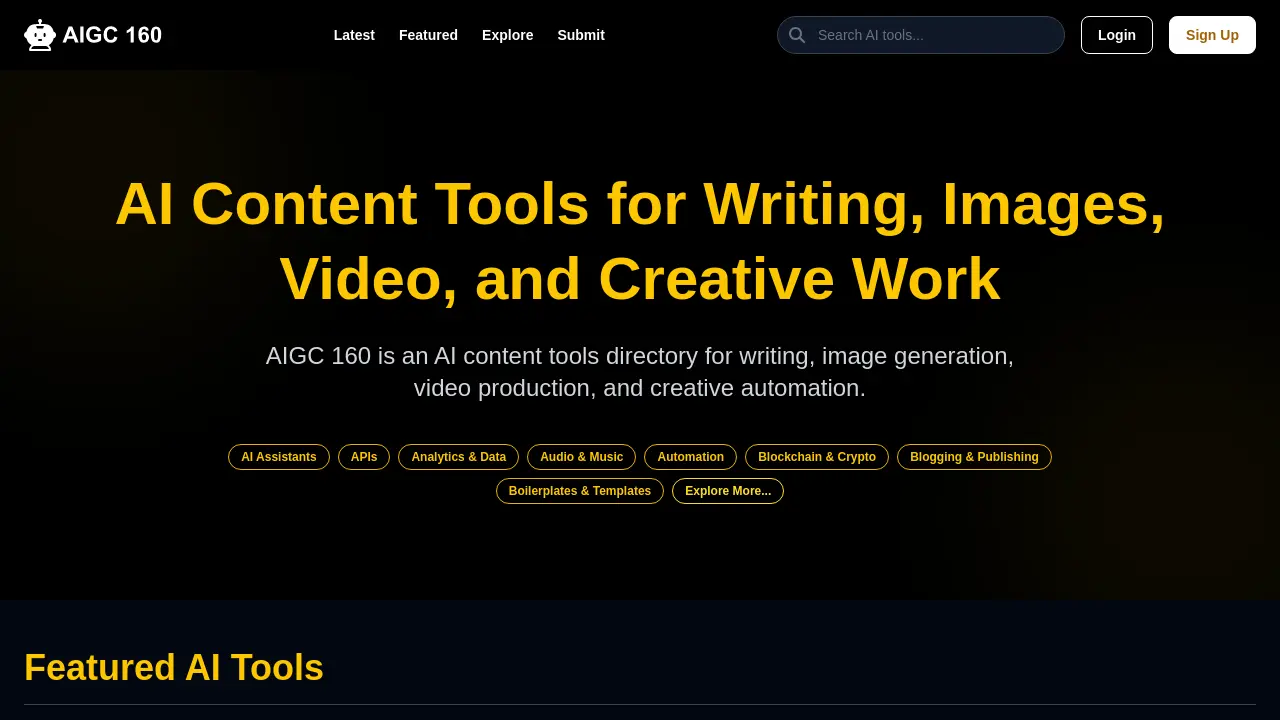Image resolution: width=1280 pixels, height=720 pixels.
Task: Click the Sign Up button
Action: point(1212,35)
